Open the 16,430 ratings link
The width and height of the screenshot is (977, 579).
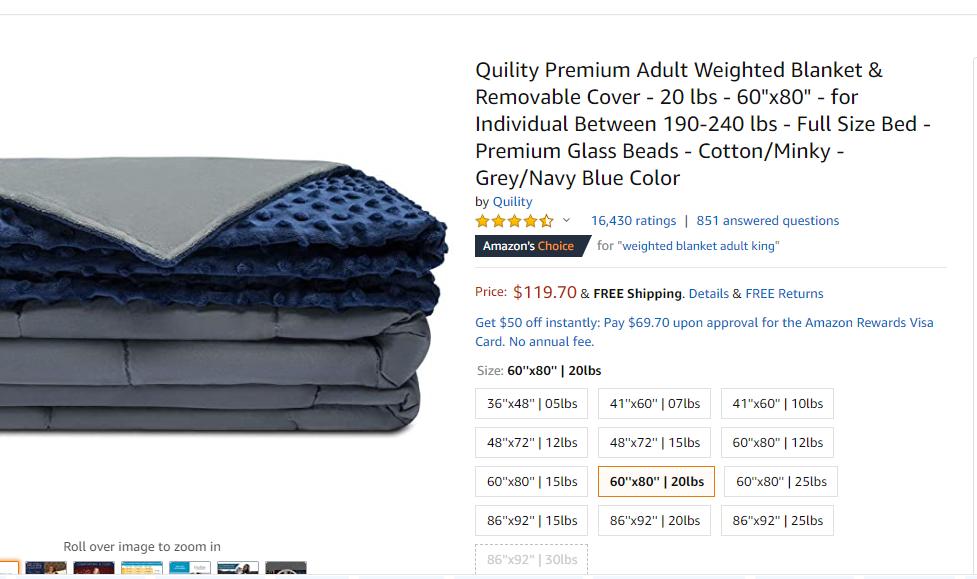(x=633, y=221)
